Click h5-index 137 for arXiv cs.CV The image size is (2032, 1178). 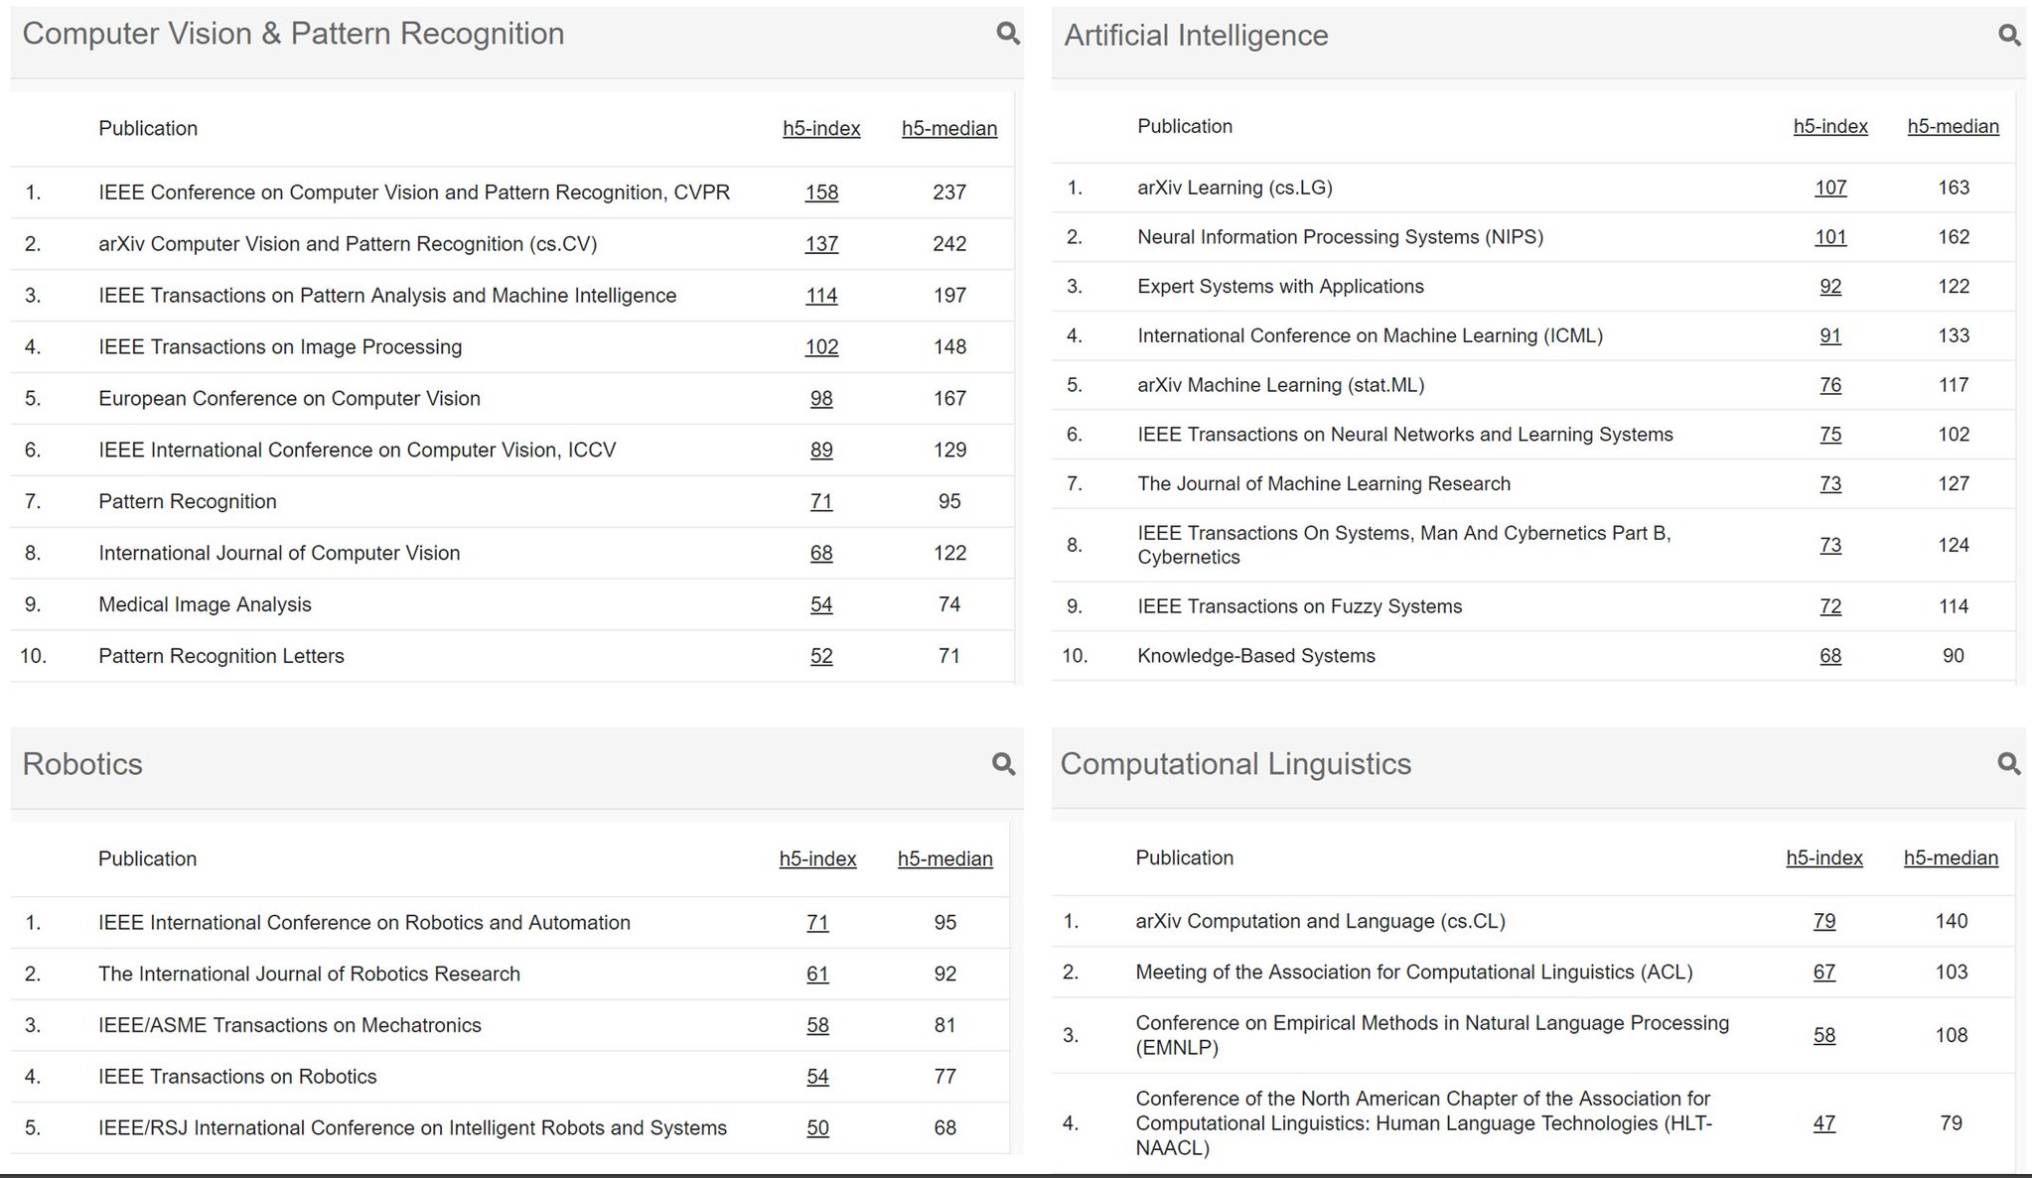coord(821,244)
